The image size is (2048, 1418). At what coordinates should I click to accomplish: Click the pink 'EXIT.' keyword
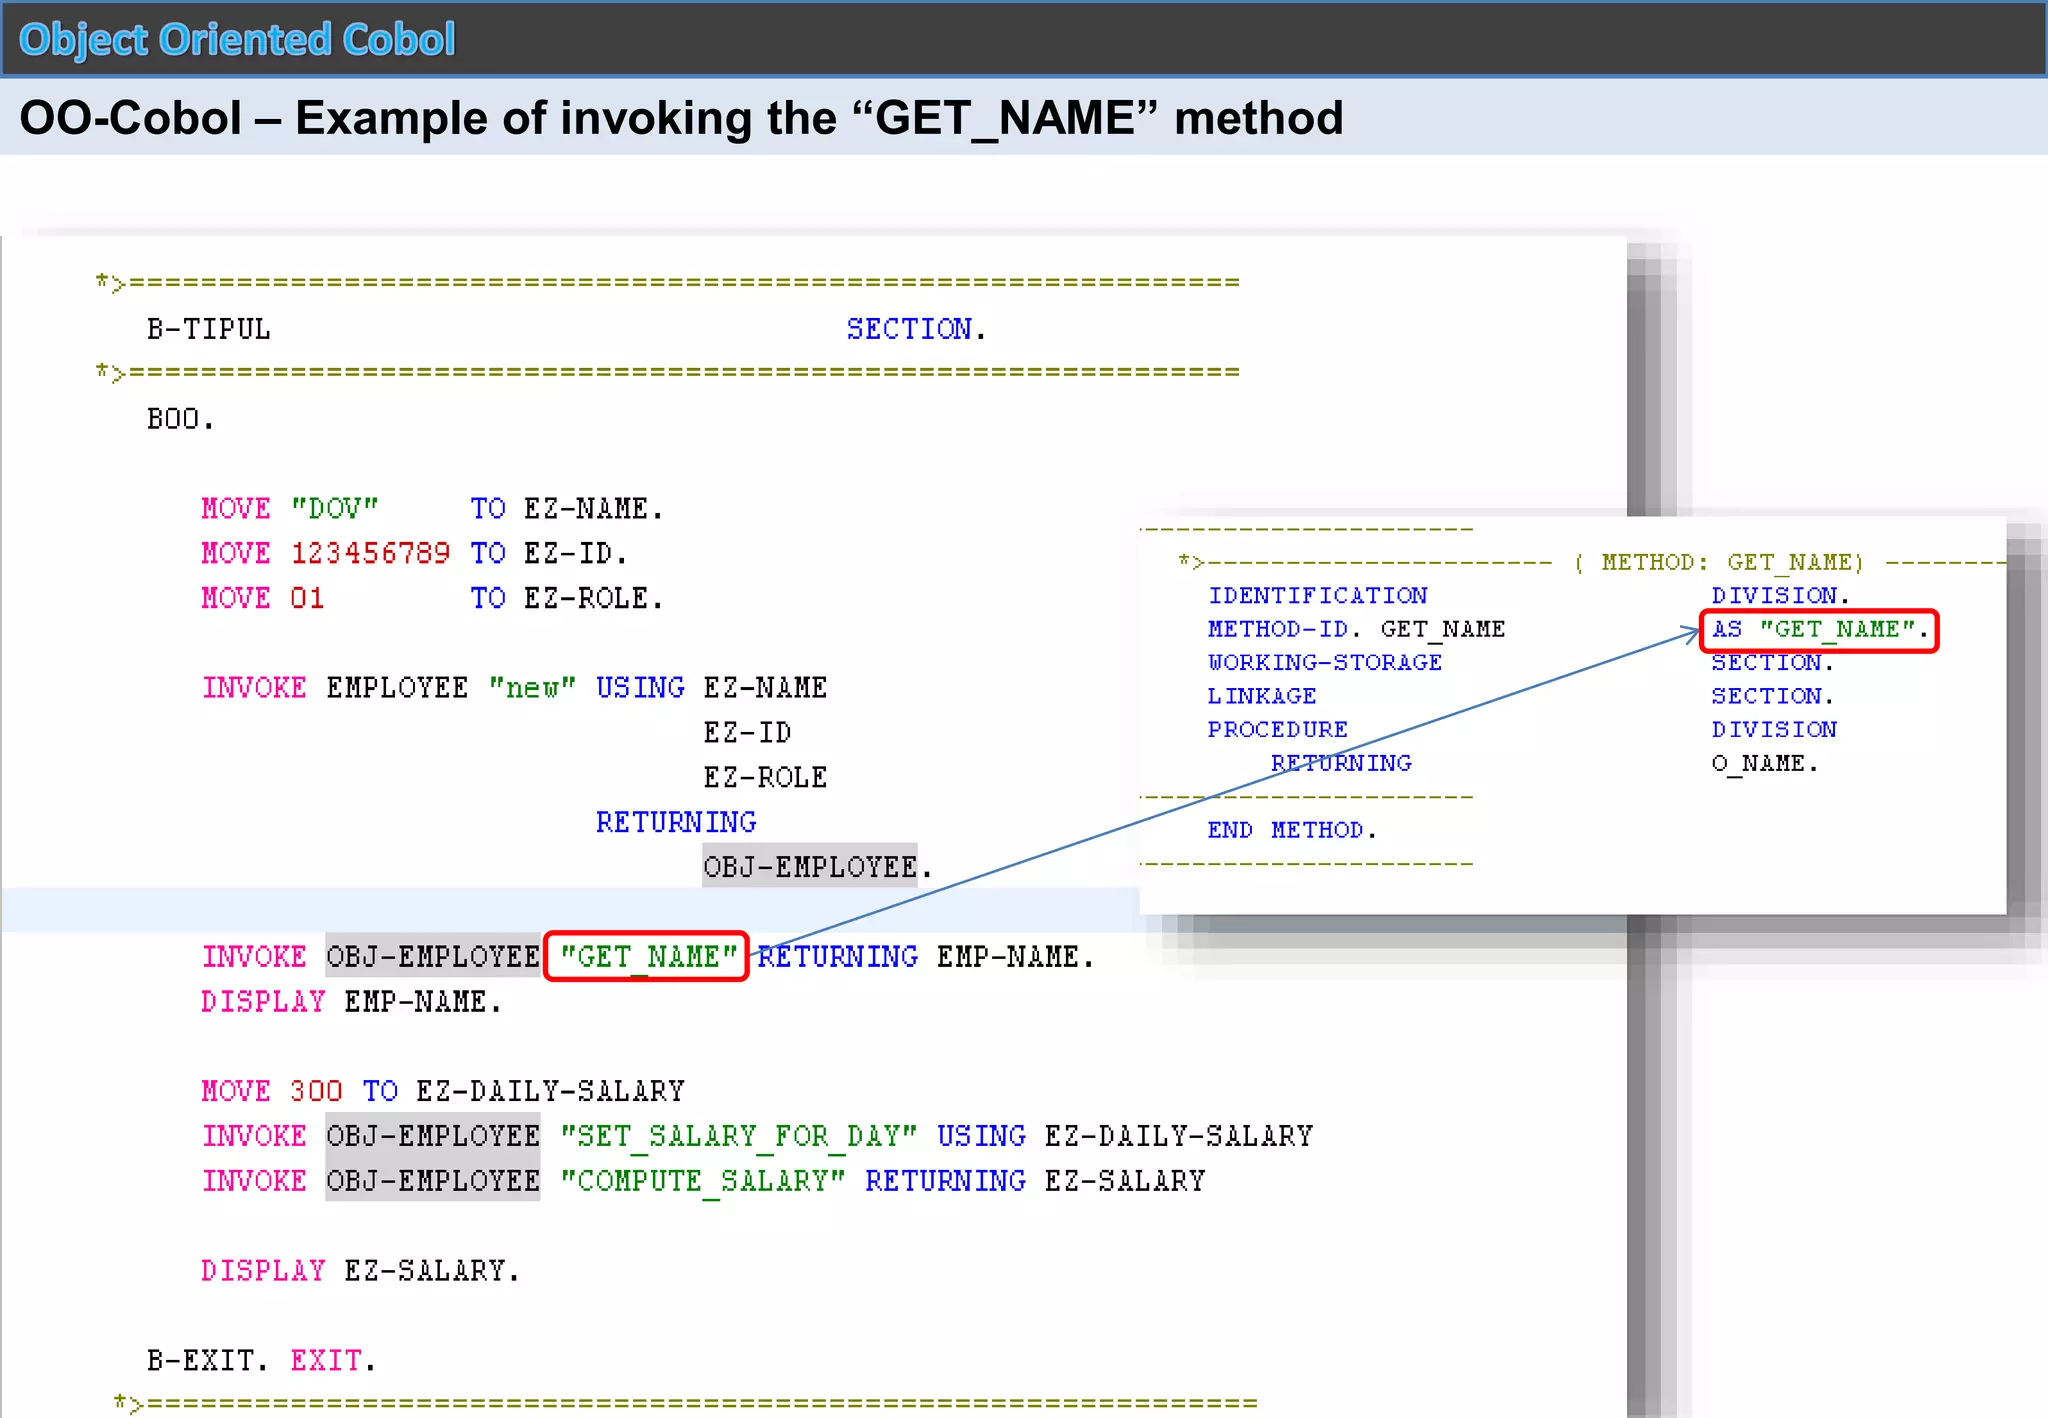pyautogui.click(x=333, y=1360)
